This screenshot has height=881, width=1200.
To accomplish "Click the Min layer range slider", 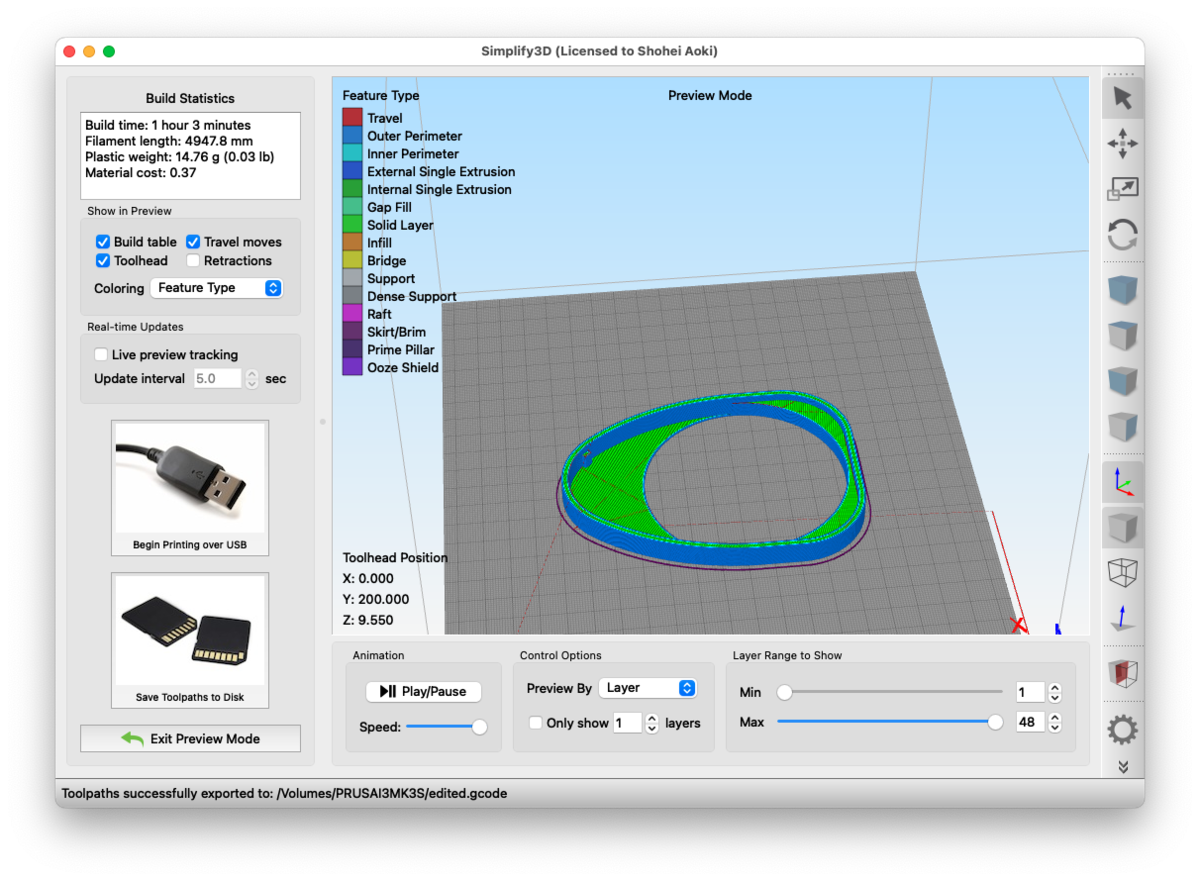I will (890, 691).
